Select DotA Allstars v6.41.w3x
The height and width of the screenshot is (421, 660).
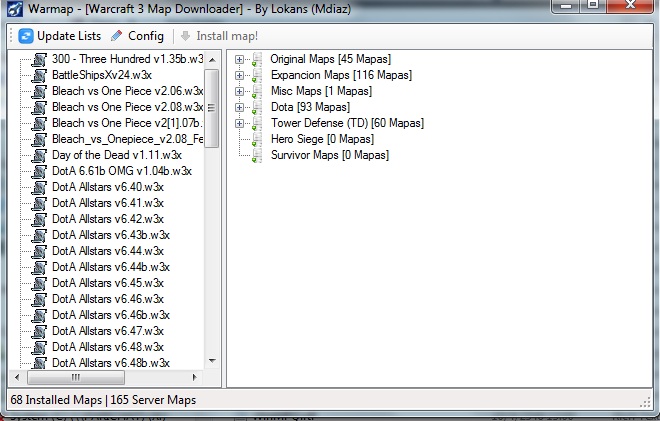click(x=108, y=203)
